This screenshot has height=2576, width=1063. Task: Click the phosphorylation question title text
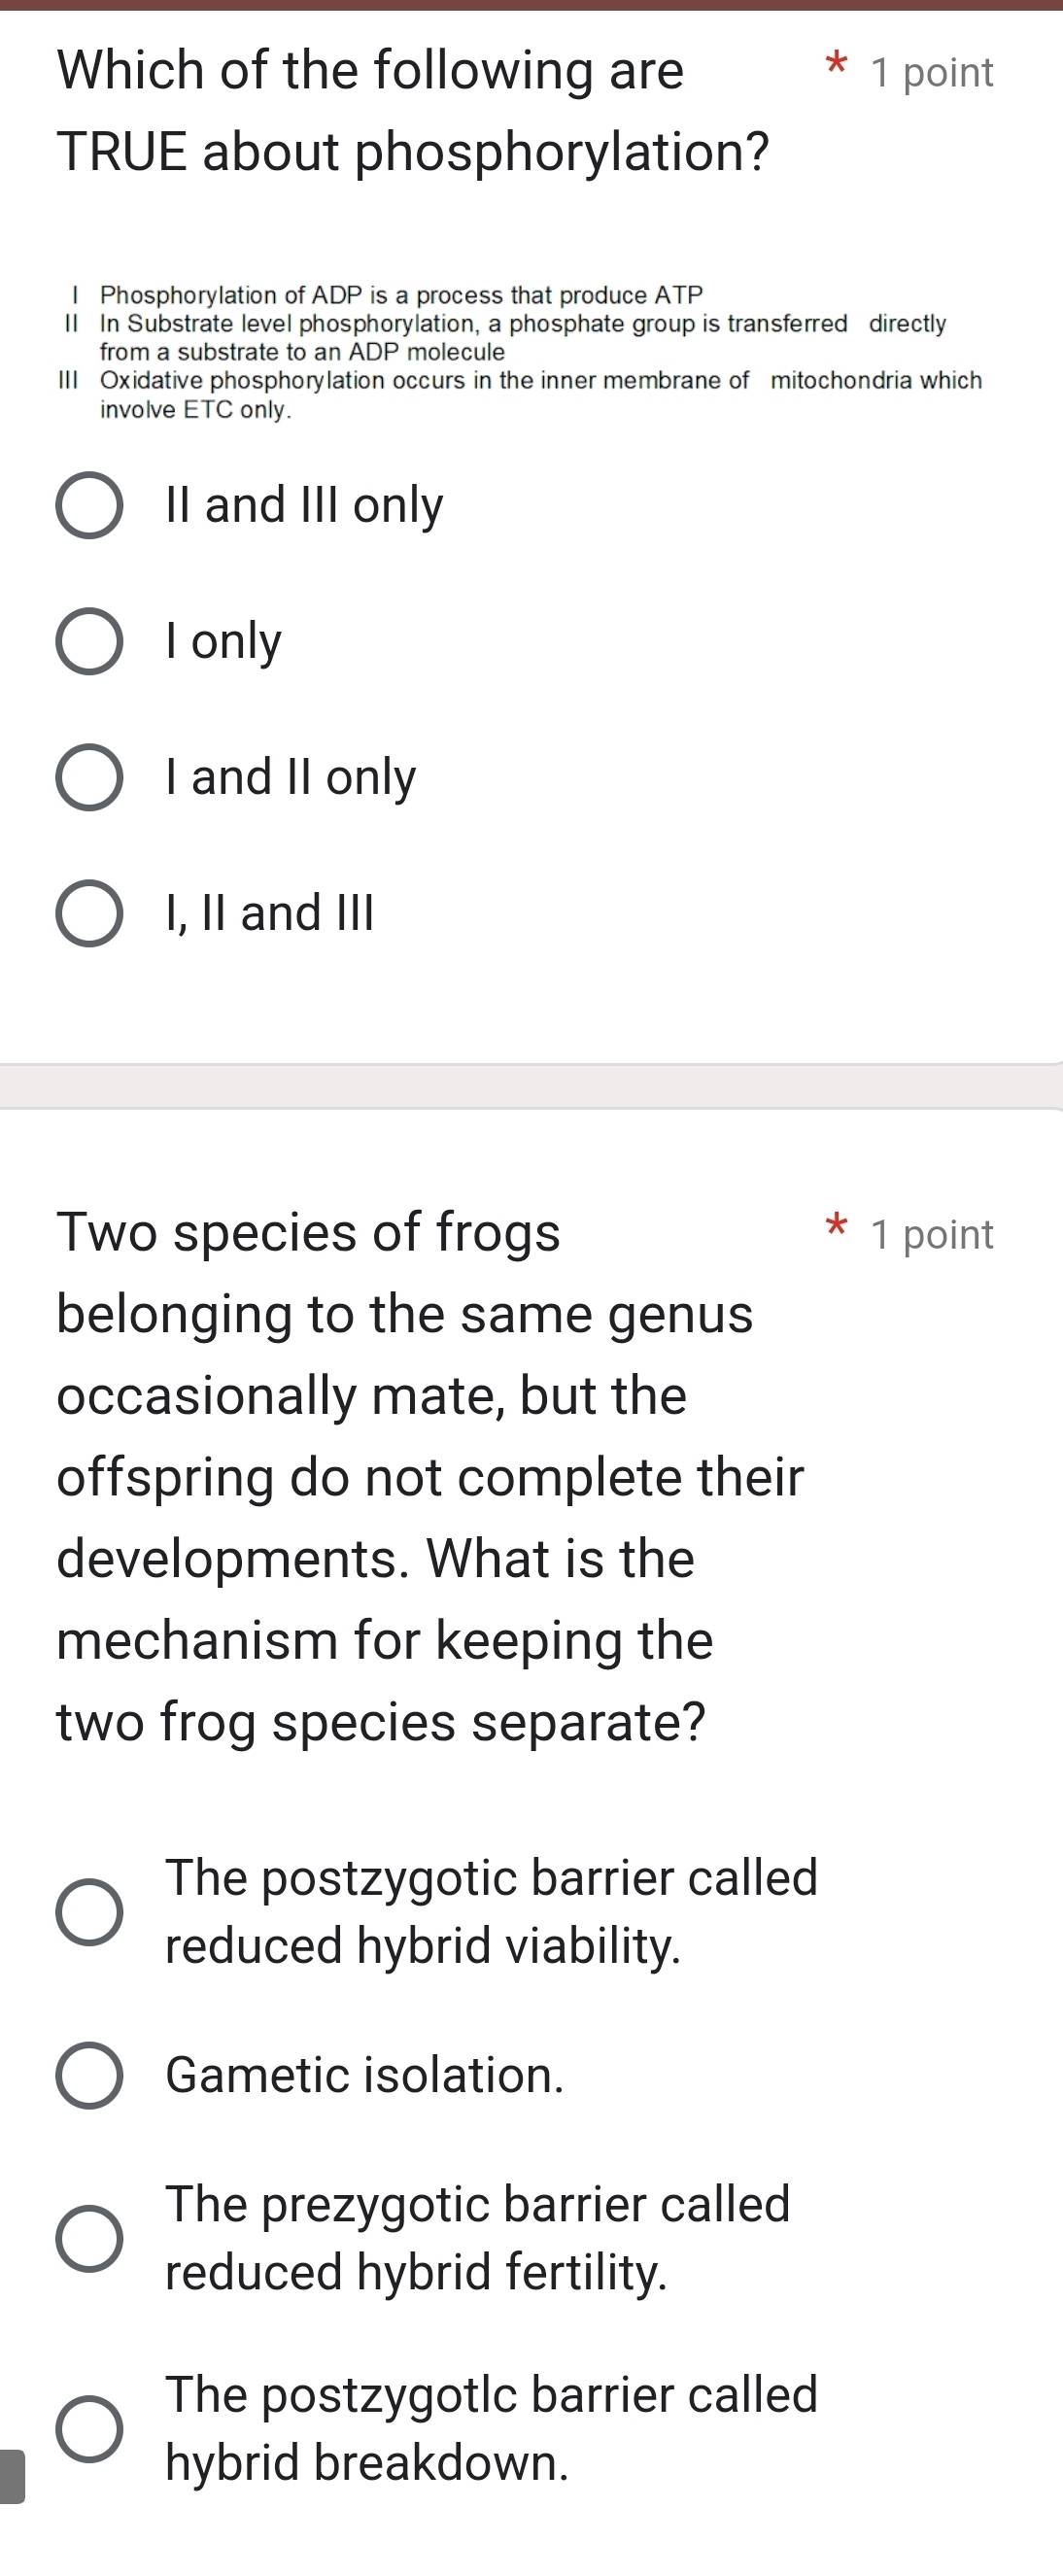[x=412, y=111]
